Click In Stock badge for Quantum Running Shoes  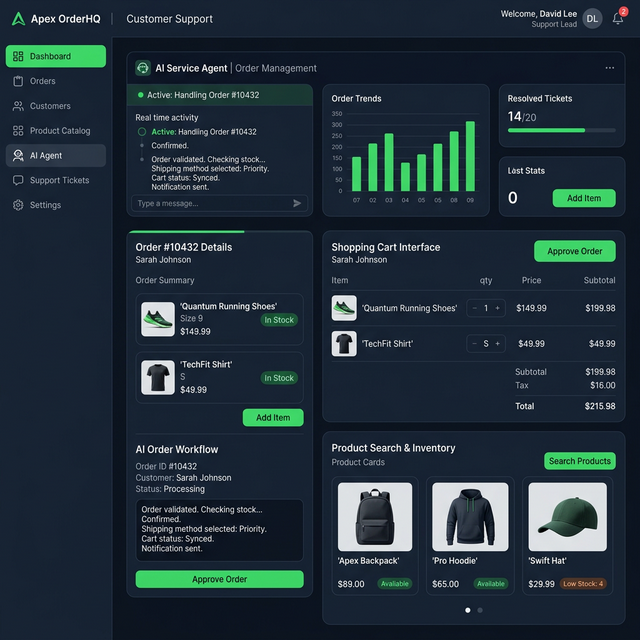click(x=279, y=320)
